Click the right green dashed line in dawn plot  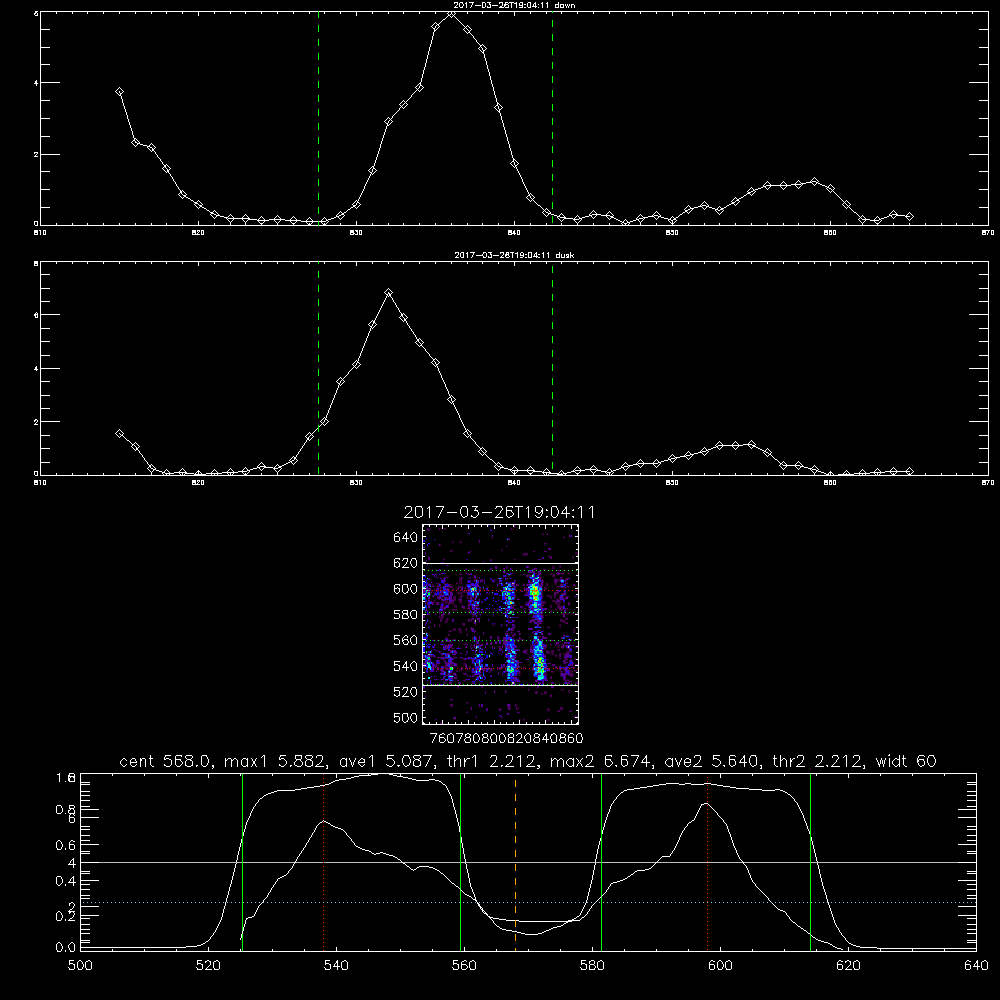point(552,118)
